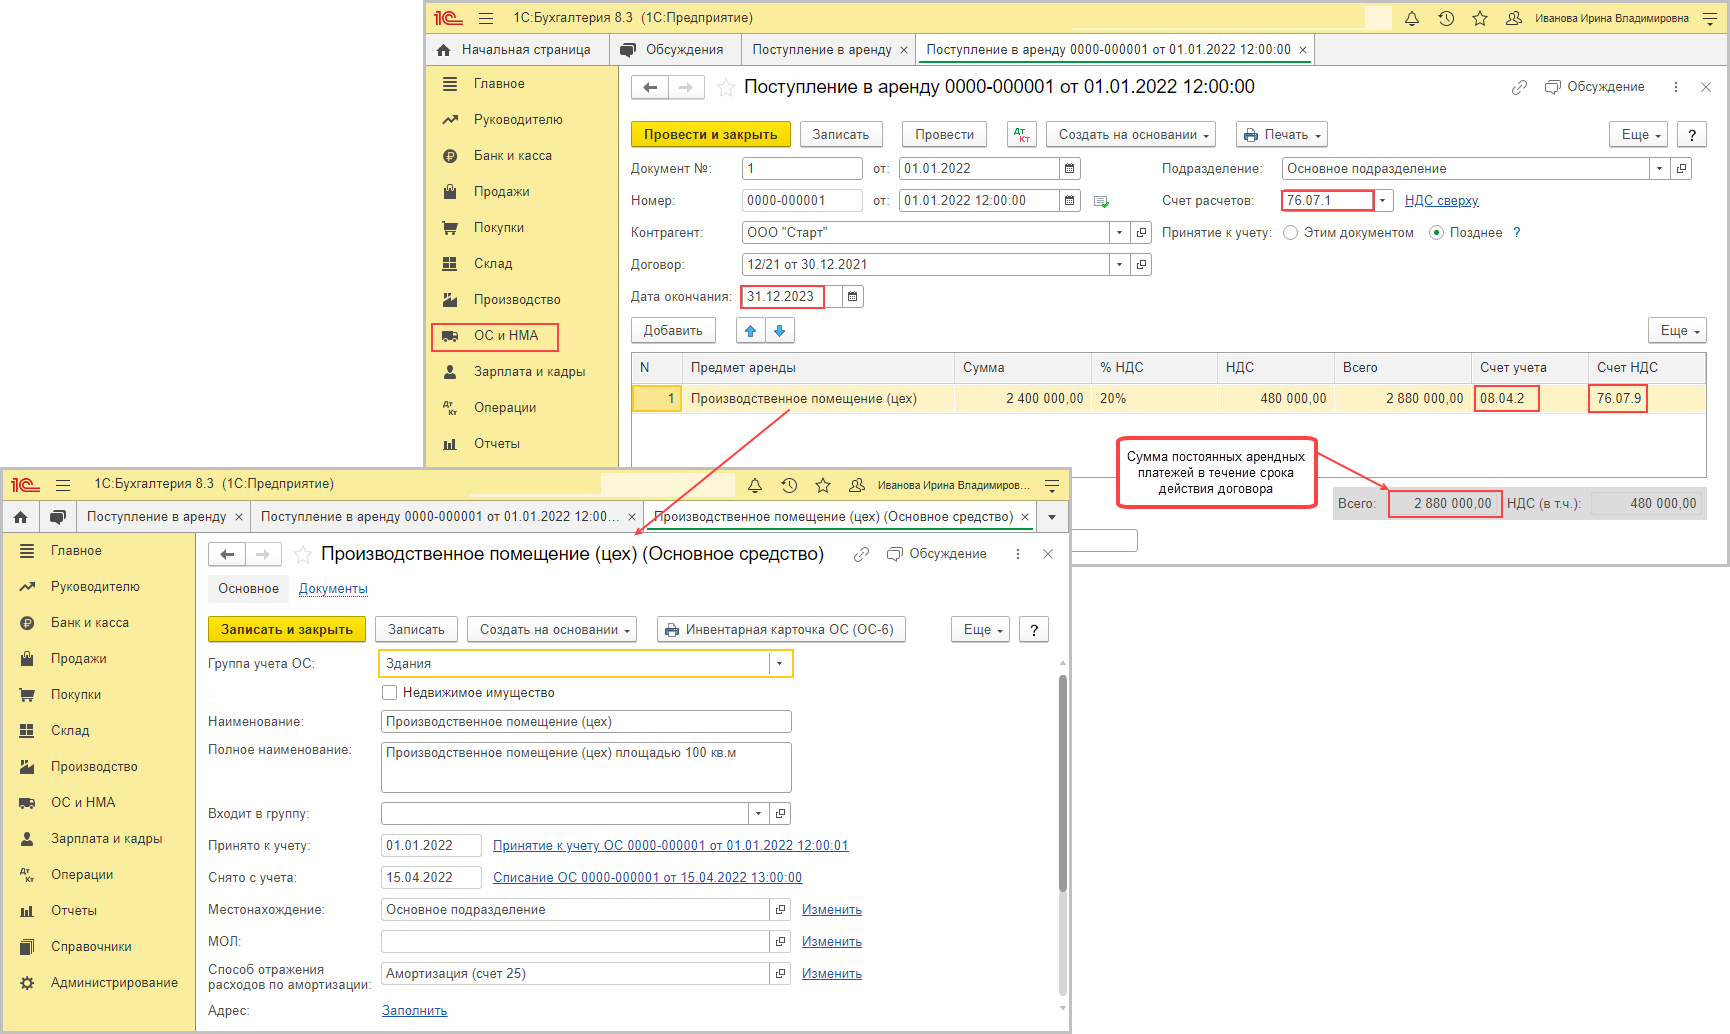Open notifications bell in fixed asset window
Viewport: 1730px width, 1034px height.
click(755, 485)
